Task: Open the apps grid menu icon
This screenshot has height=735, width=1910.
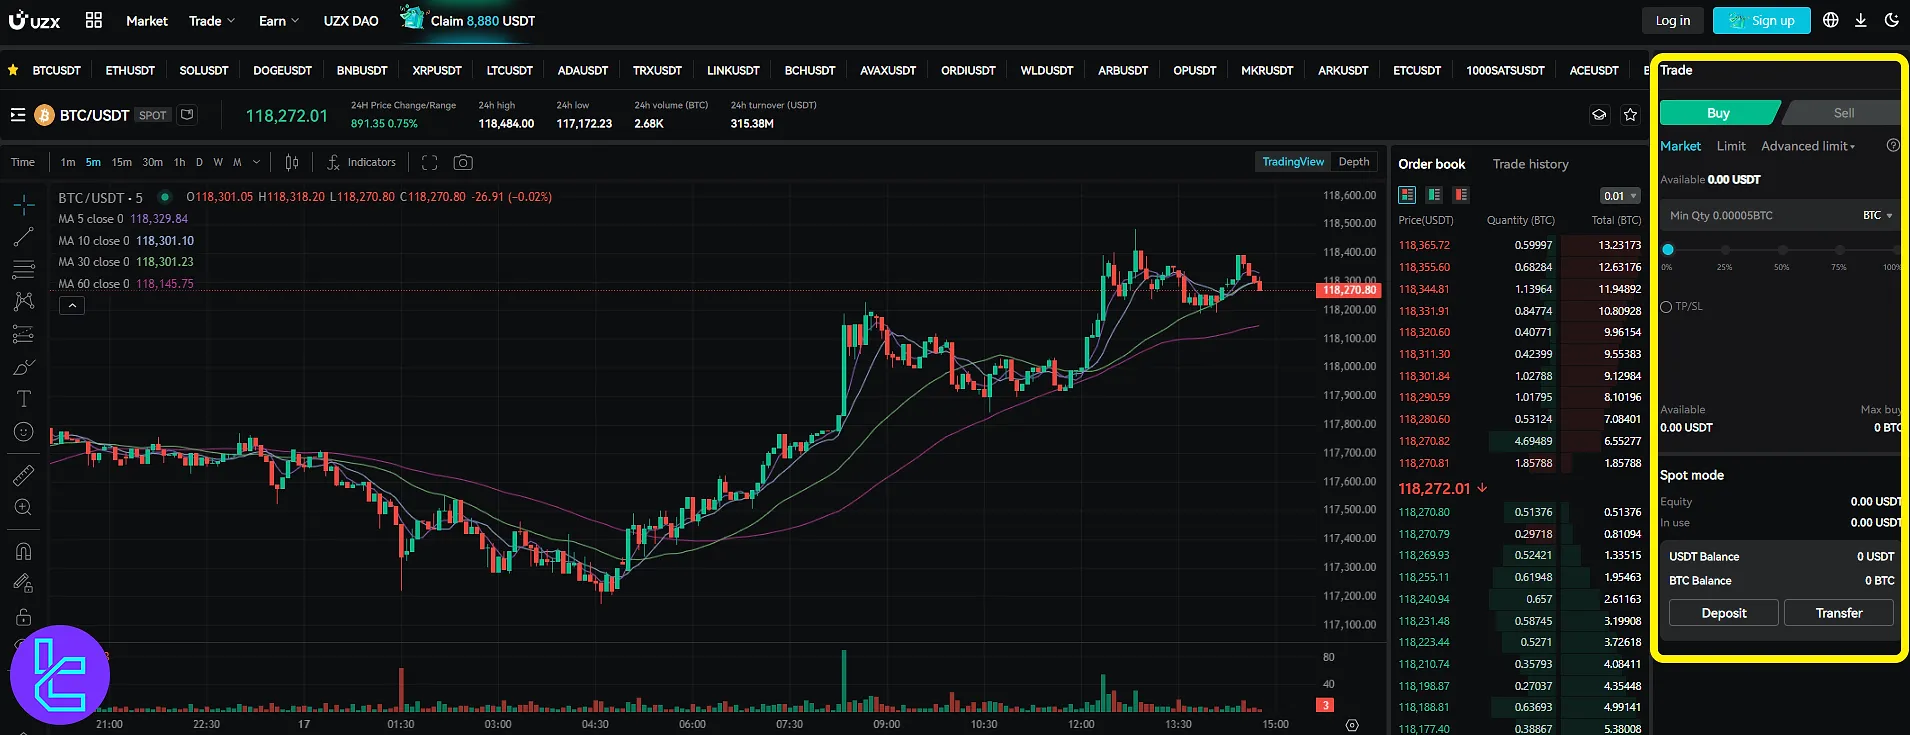Action: [94, 20]
